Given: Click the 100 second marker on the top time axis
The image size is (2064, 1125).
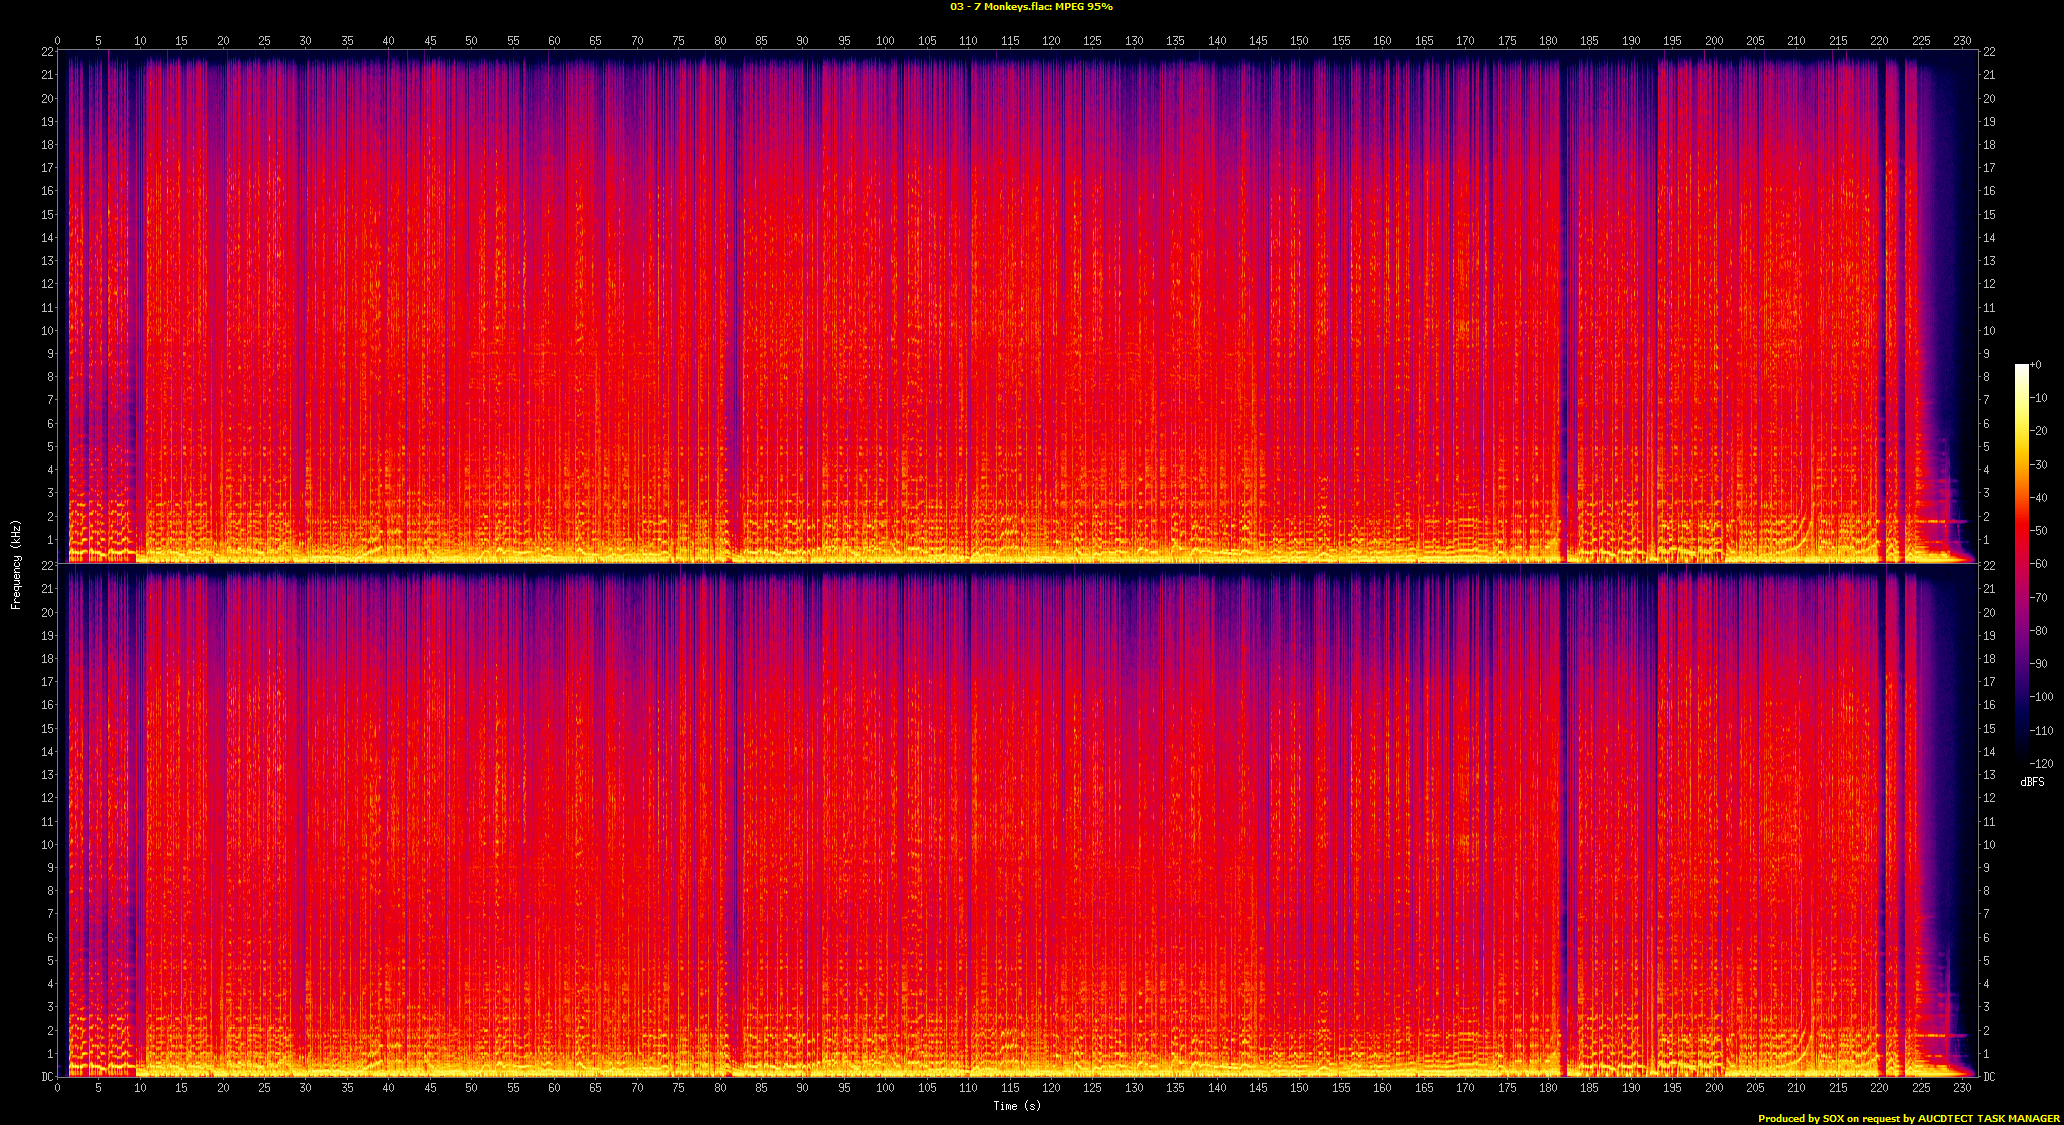Looking at the screenshot, I should tap(885, 41).
